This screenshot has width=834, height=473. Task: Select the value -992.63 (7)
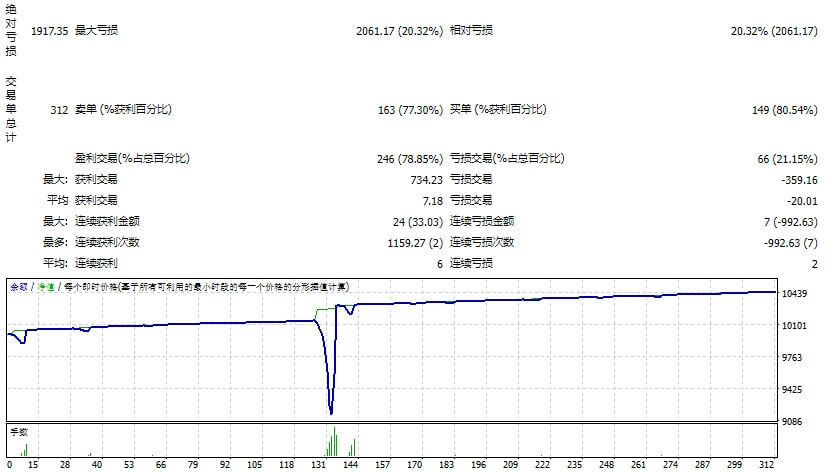point(791,243)
